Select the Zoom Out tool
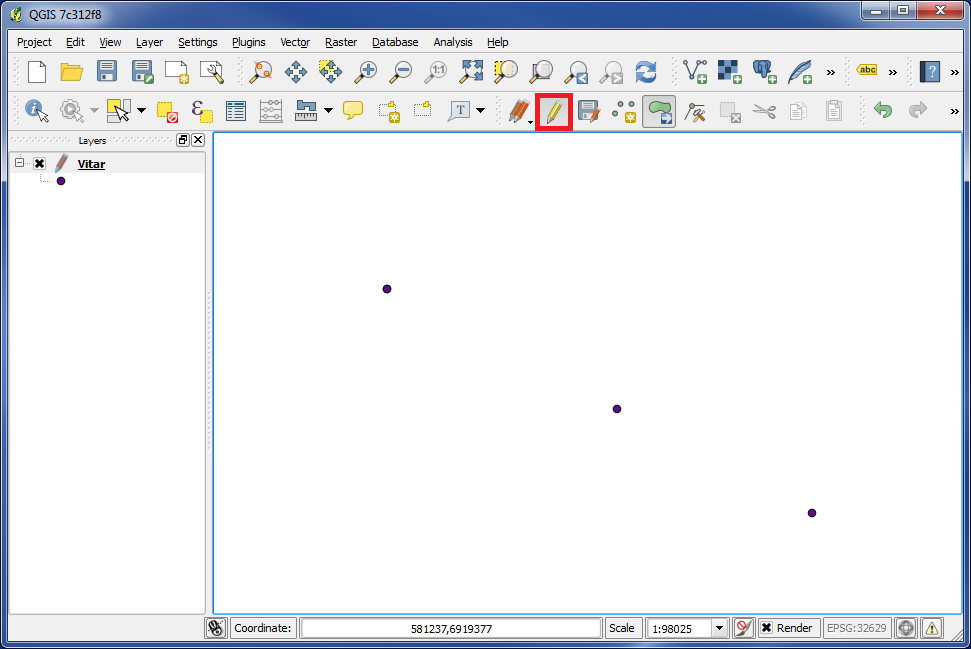Viewport: 971px width, 649px height. pos(401,72)
